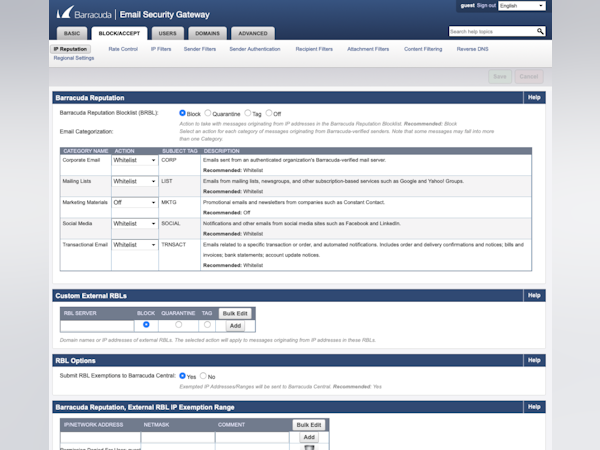Viewport: 600px width, 450px height.
Task: Click the guest username text
Action: [x=468, y=5]
